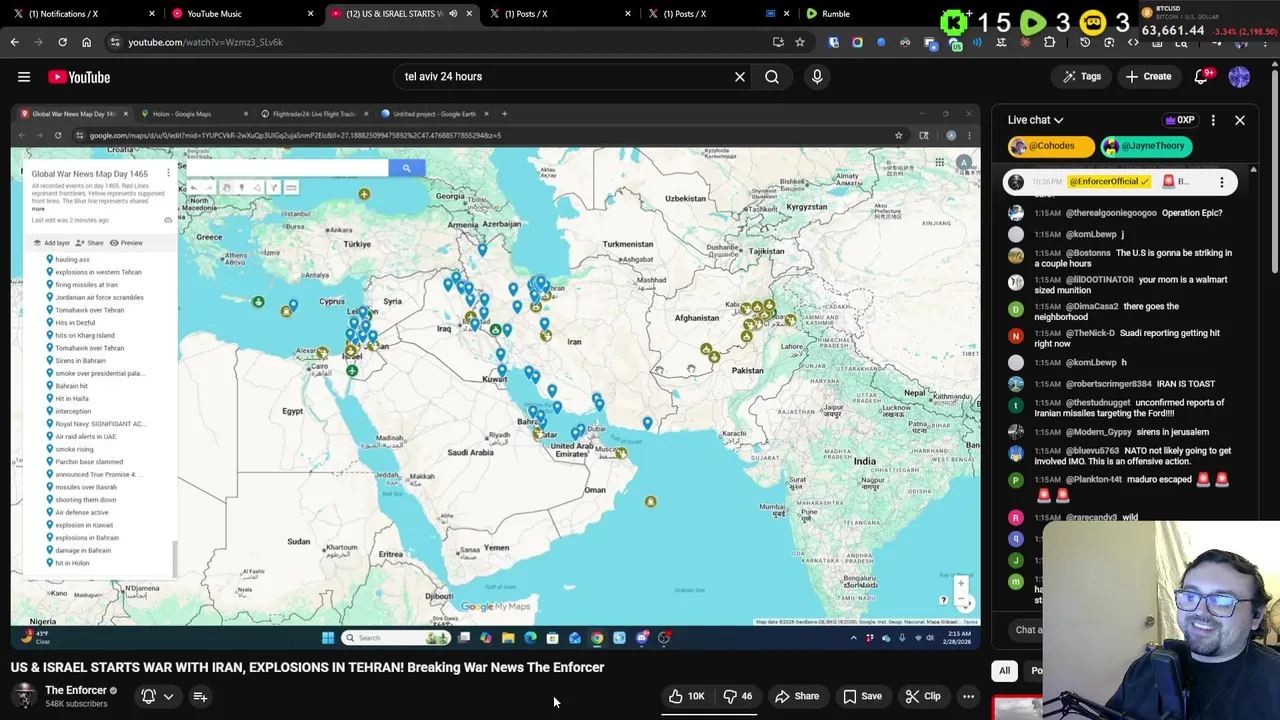Run search with magnifier button

pyautogui.click(x=772, y=77)
